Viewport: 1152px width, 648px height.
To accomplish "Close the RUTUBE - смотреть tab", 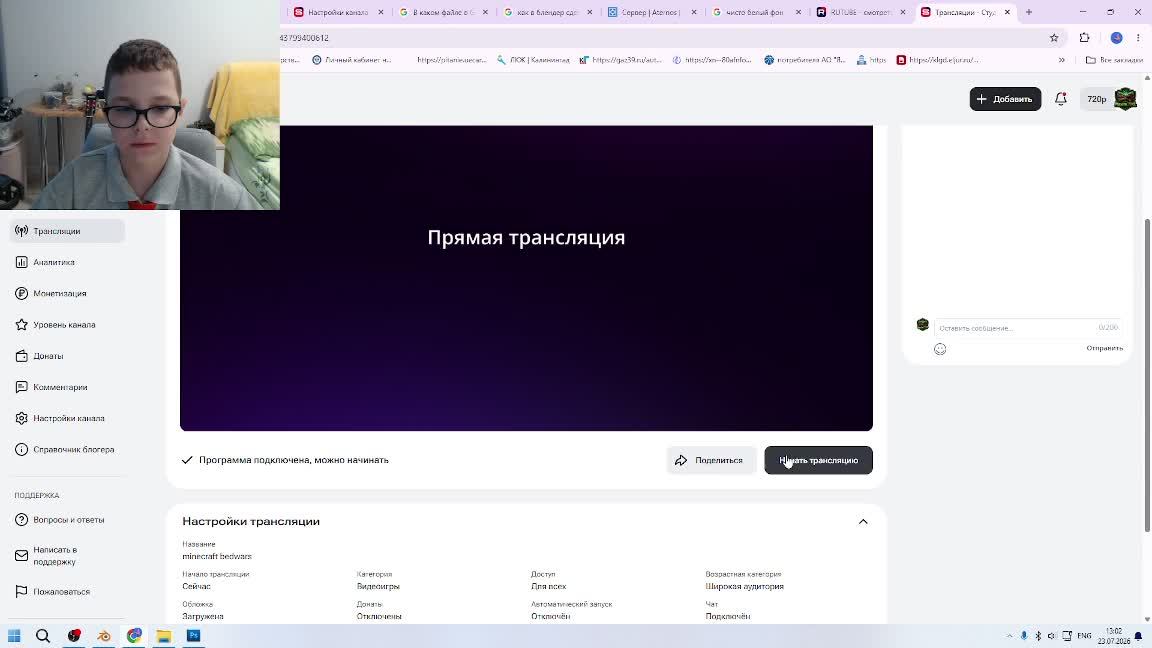I will click(x=903, y=12).
